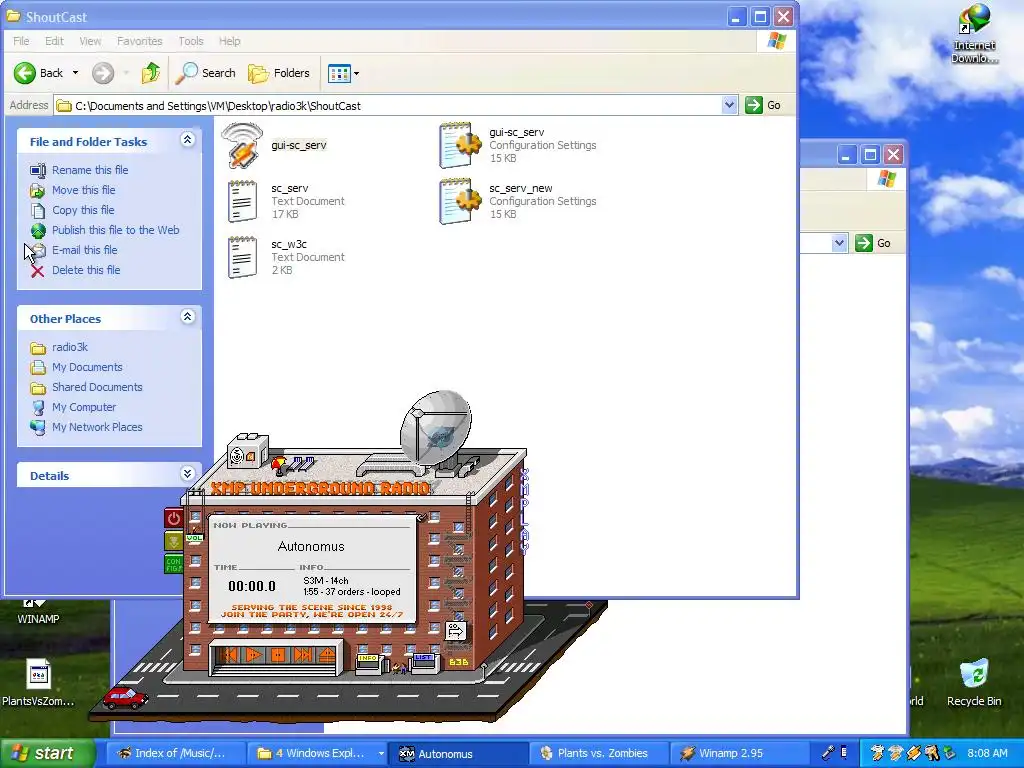Viewport: 1024px width, 768px height.
Task: Open the Tools menu
Action: (191, 41)
